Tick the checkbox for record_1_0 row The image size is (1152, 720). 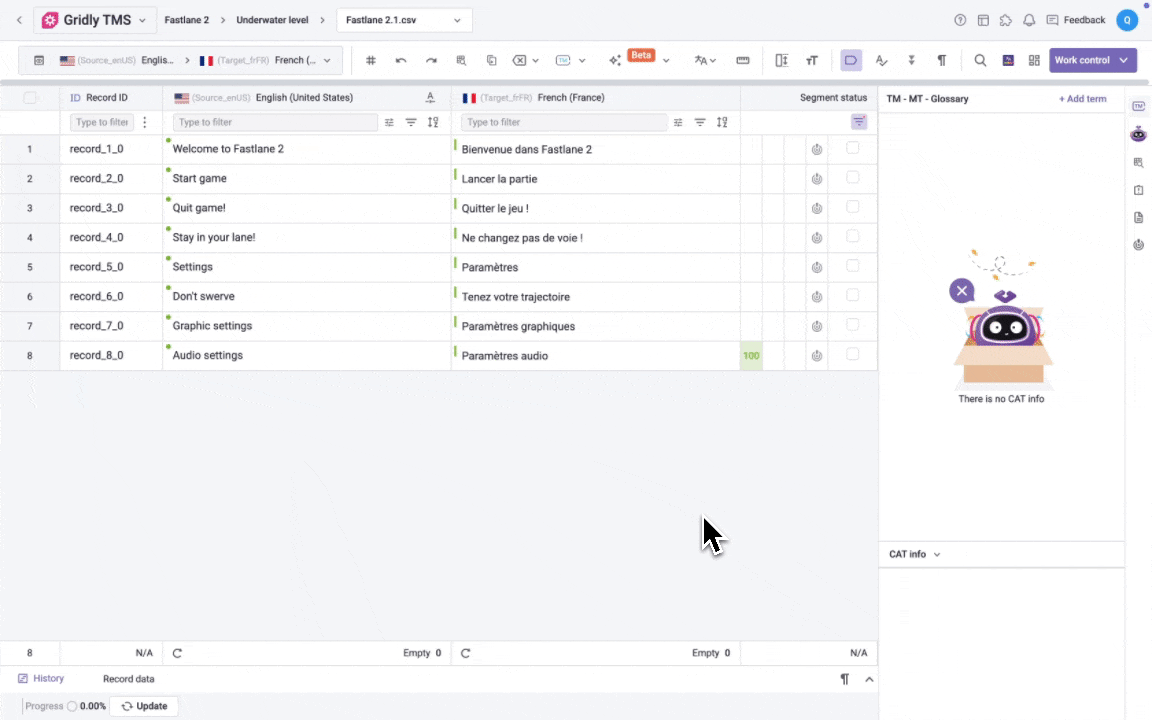point(852,148)
